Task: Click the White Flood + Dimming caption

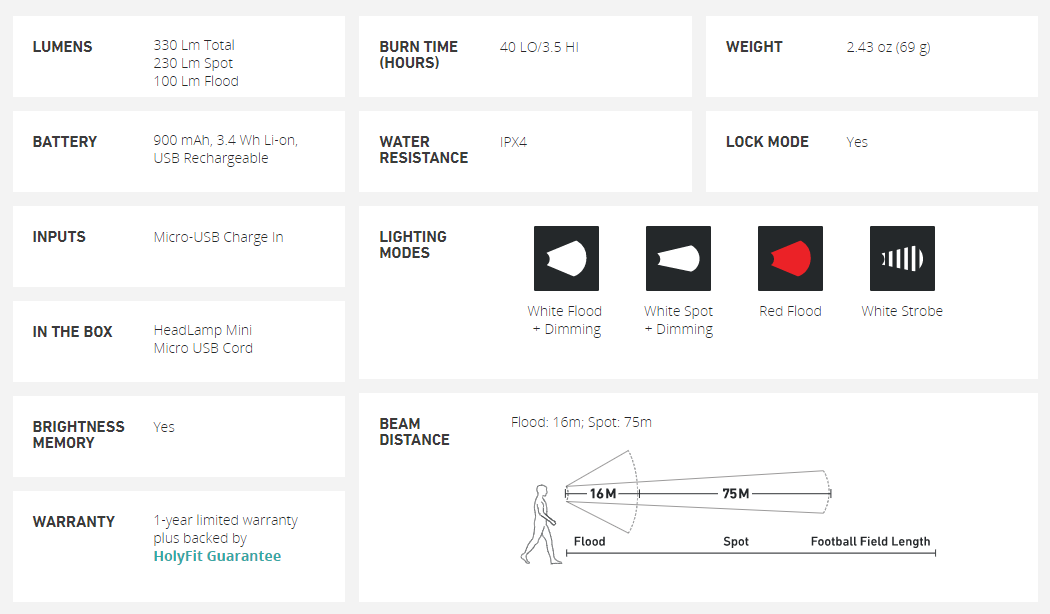Action: pos(565,320)
